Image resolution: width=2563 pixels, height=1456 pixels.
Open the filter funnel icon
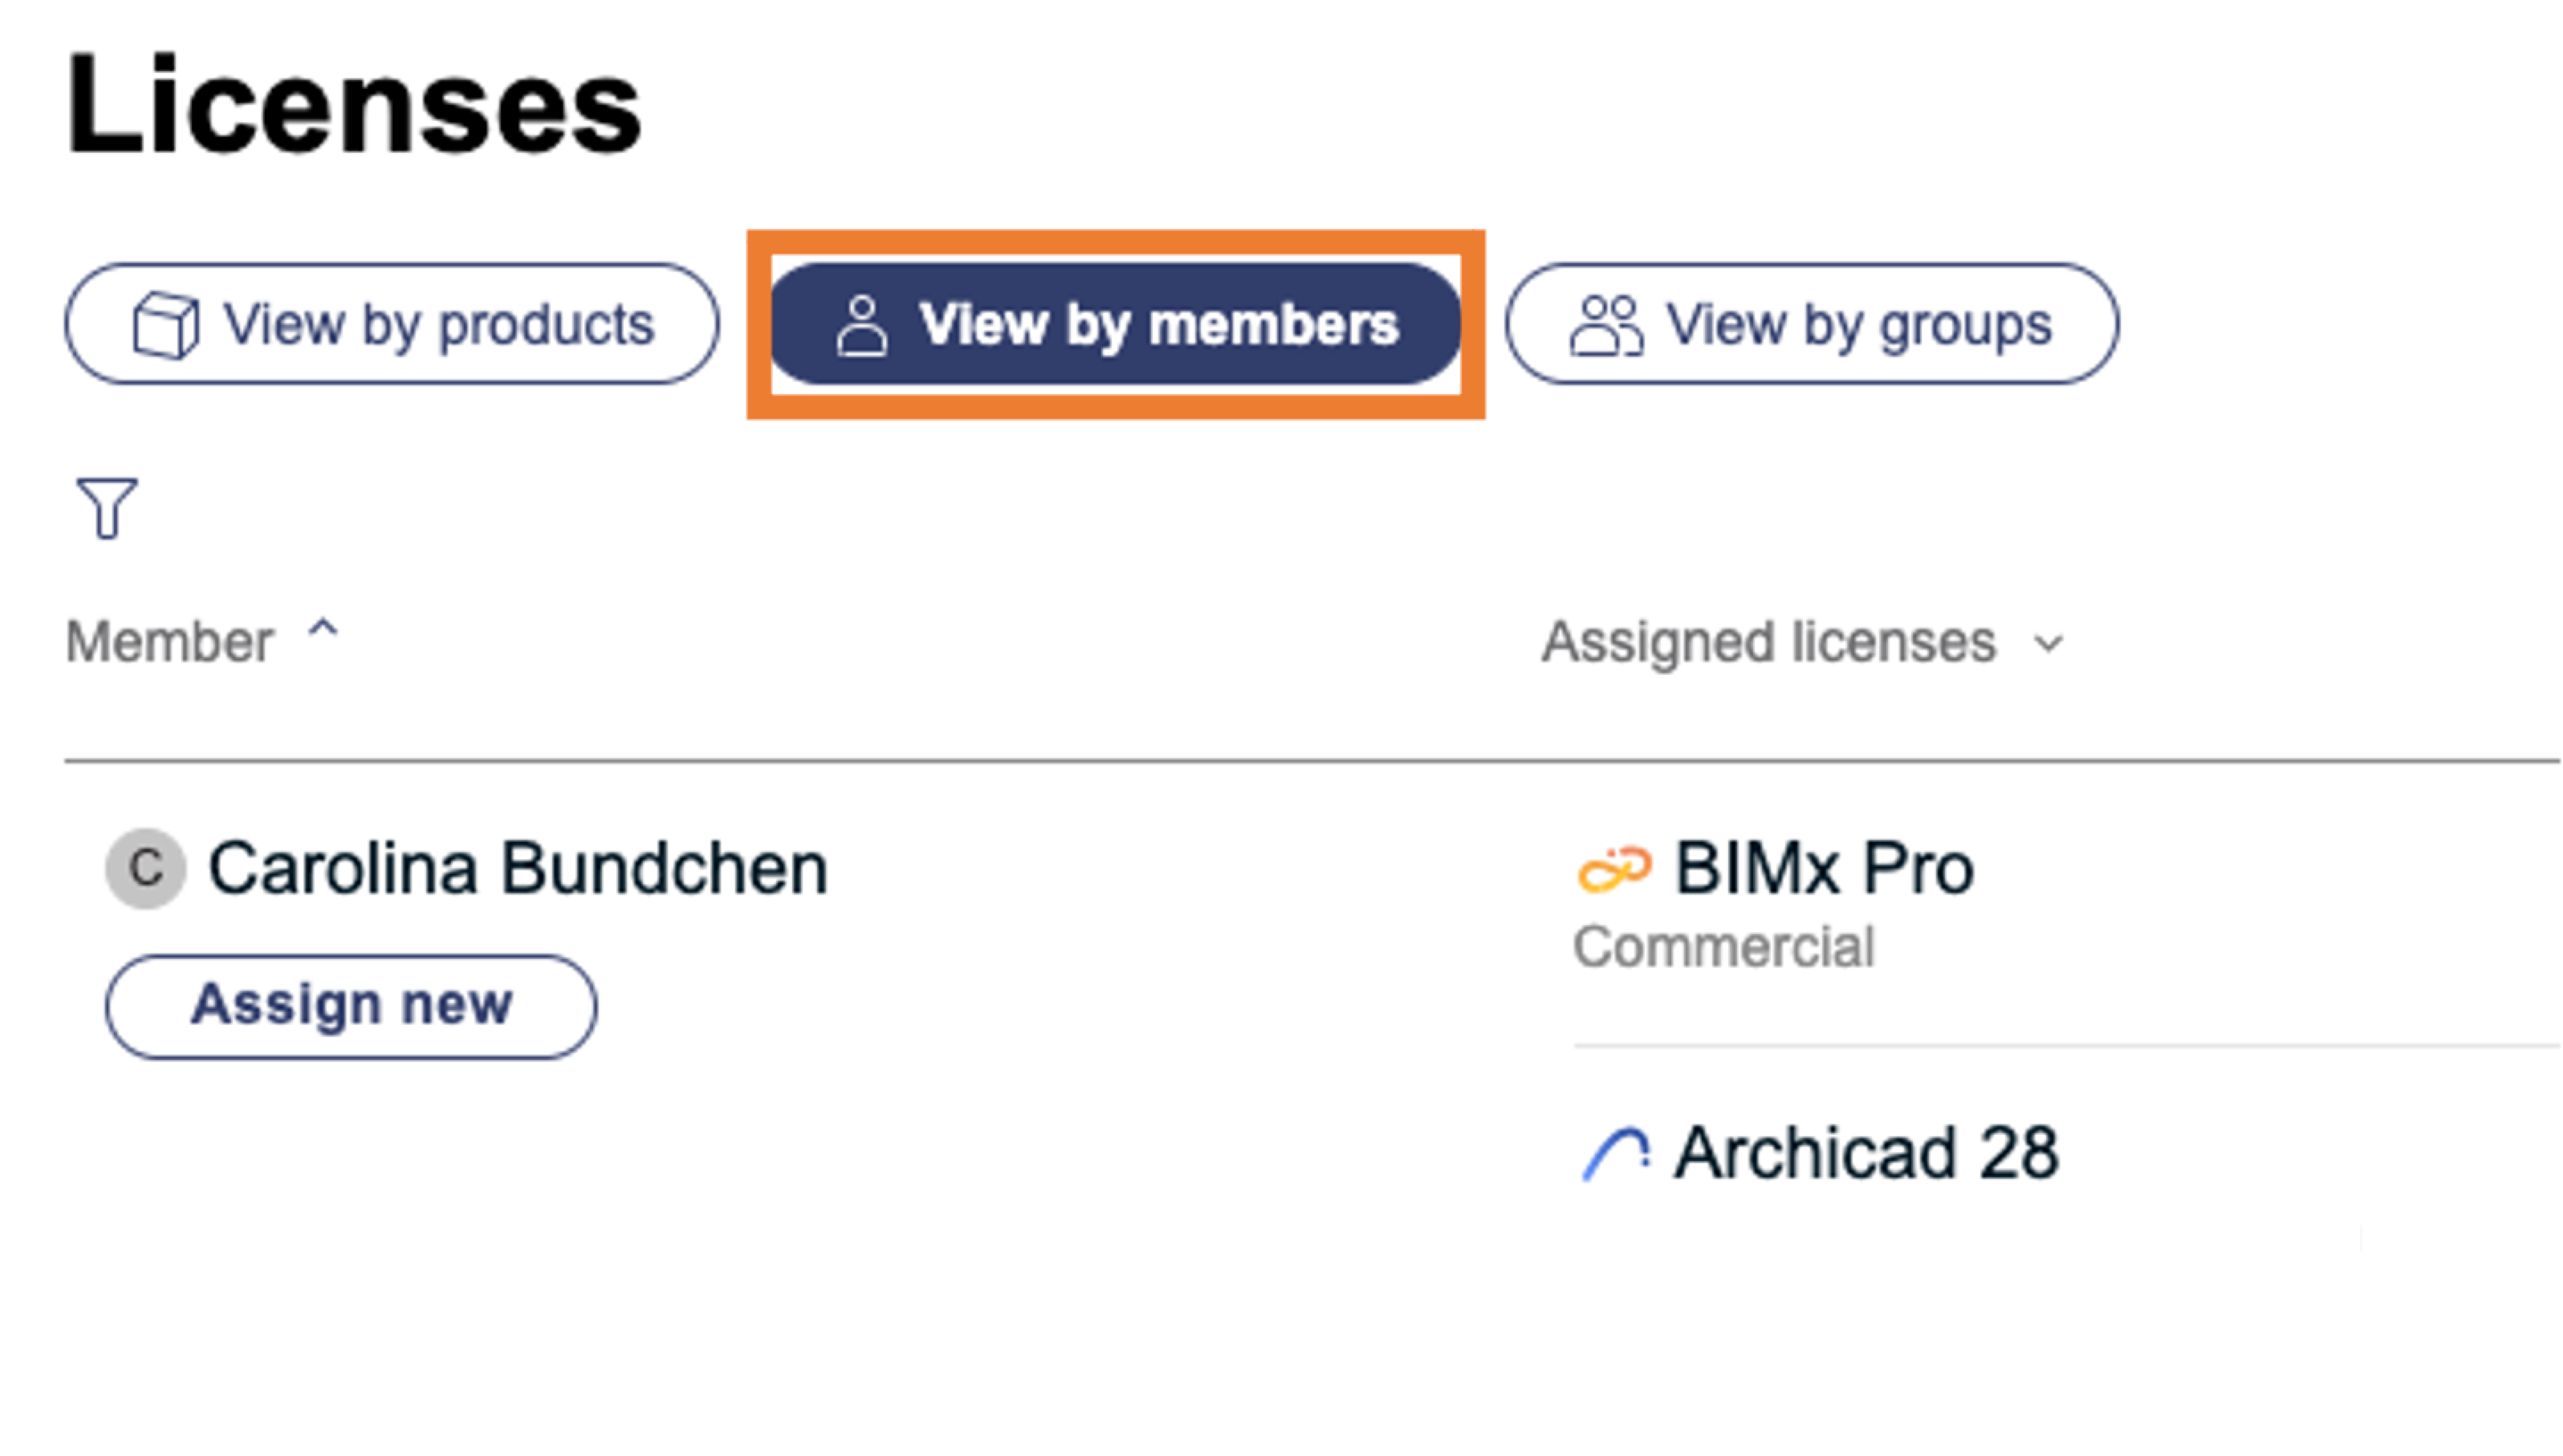point(107,508)
